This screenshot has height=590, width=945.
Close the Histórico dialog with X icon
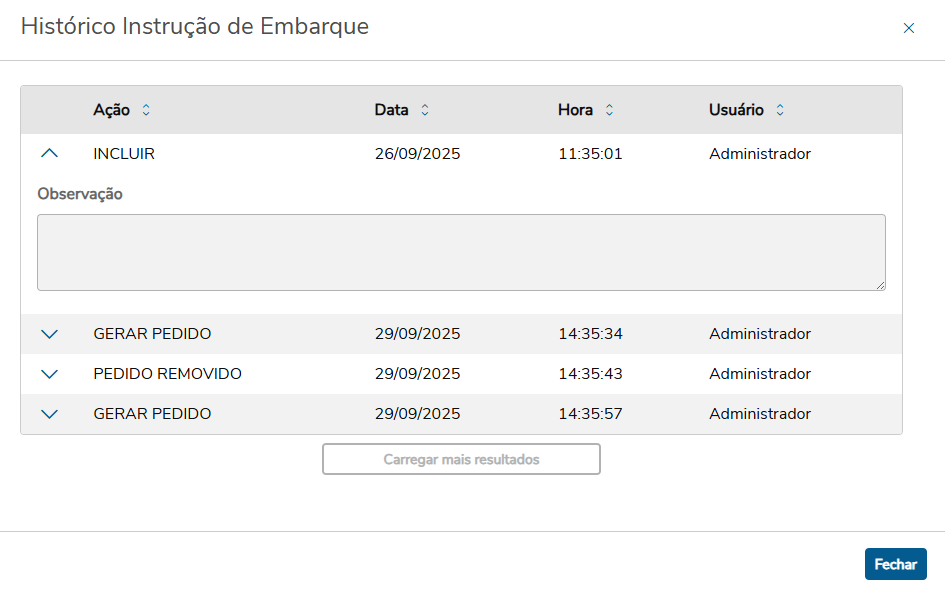909,28
